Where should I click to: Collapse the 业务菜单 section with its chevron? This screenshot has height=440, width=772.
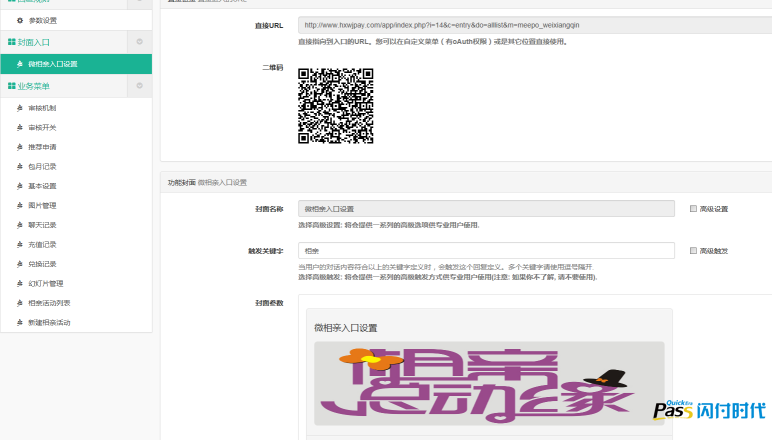click(x=139, y=86)
